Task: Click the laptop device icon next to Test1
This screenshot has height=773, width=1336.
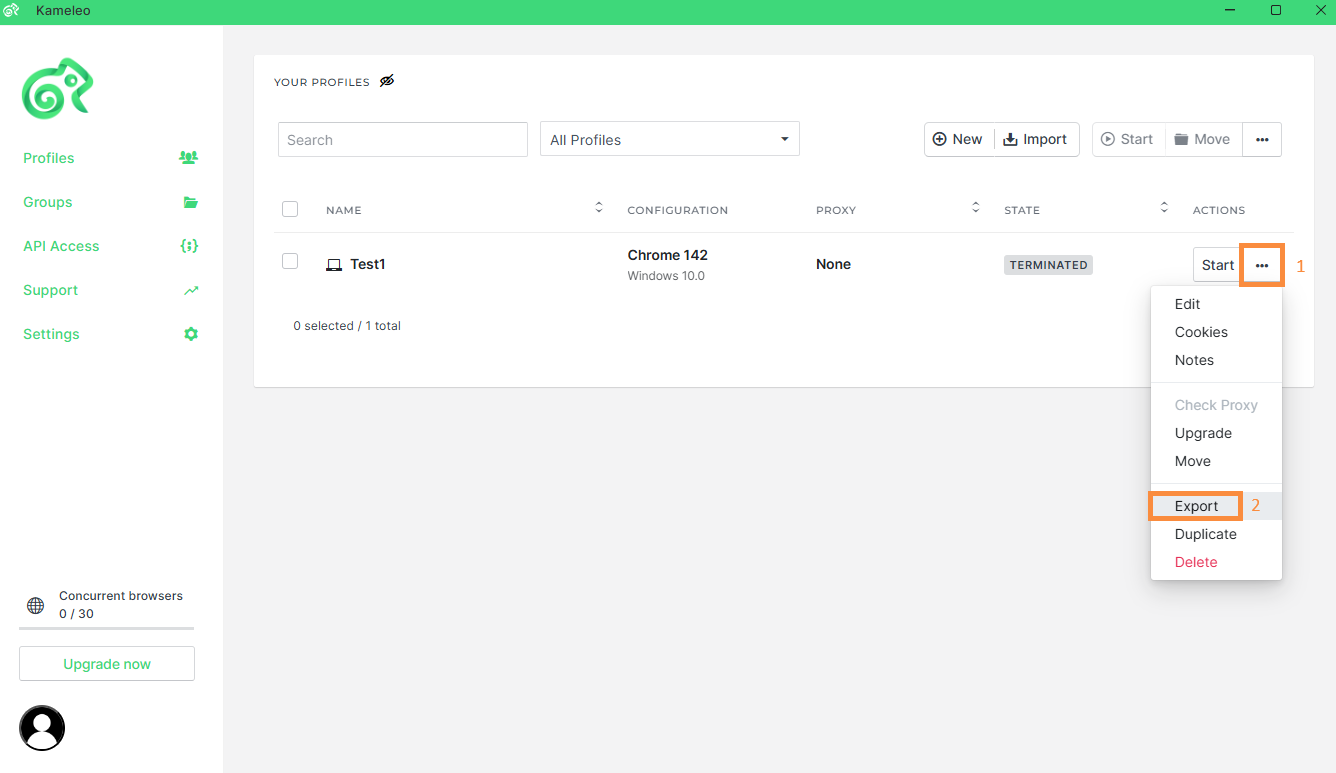Action: (x=334, y=265)
